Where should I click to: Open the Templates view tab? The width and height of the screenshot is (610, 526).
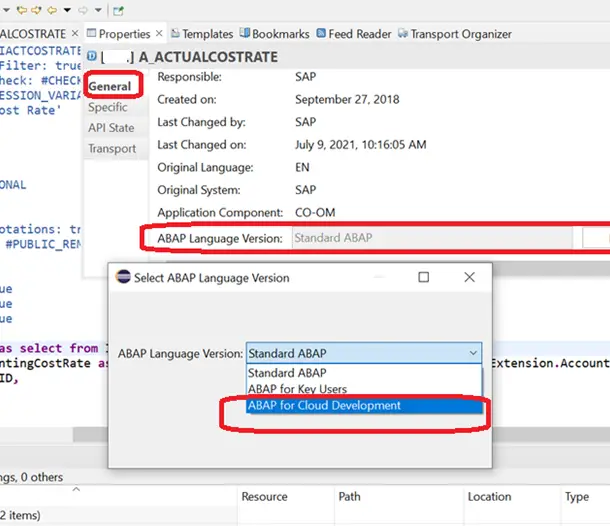pos(202,34)
